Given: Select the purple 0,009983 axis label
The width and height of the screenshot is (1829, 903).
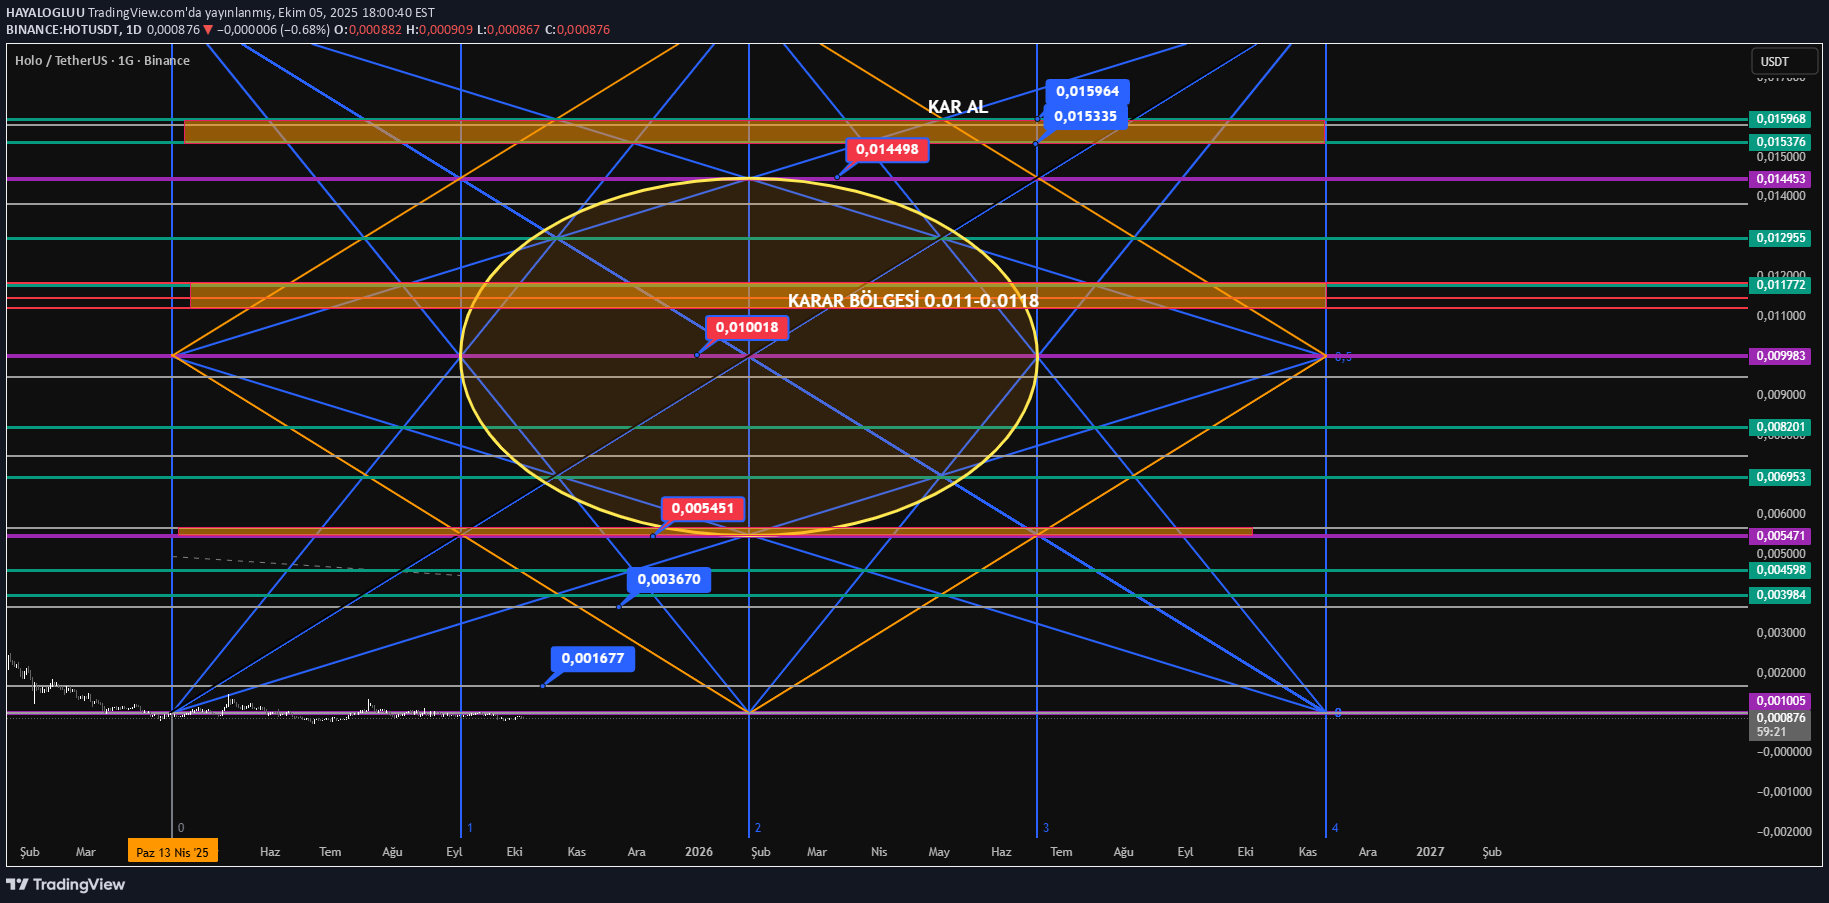Looking at the screenshot, I should (1780, 356).
